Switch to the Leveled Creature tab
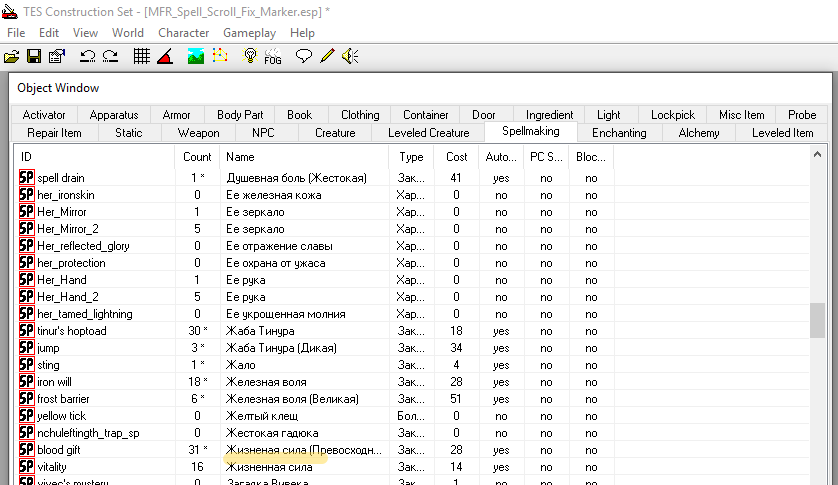The height and width of the screenshot is (485, 838). (x=429, y=133)
